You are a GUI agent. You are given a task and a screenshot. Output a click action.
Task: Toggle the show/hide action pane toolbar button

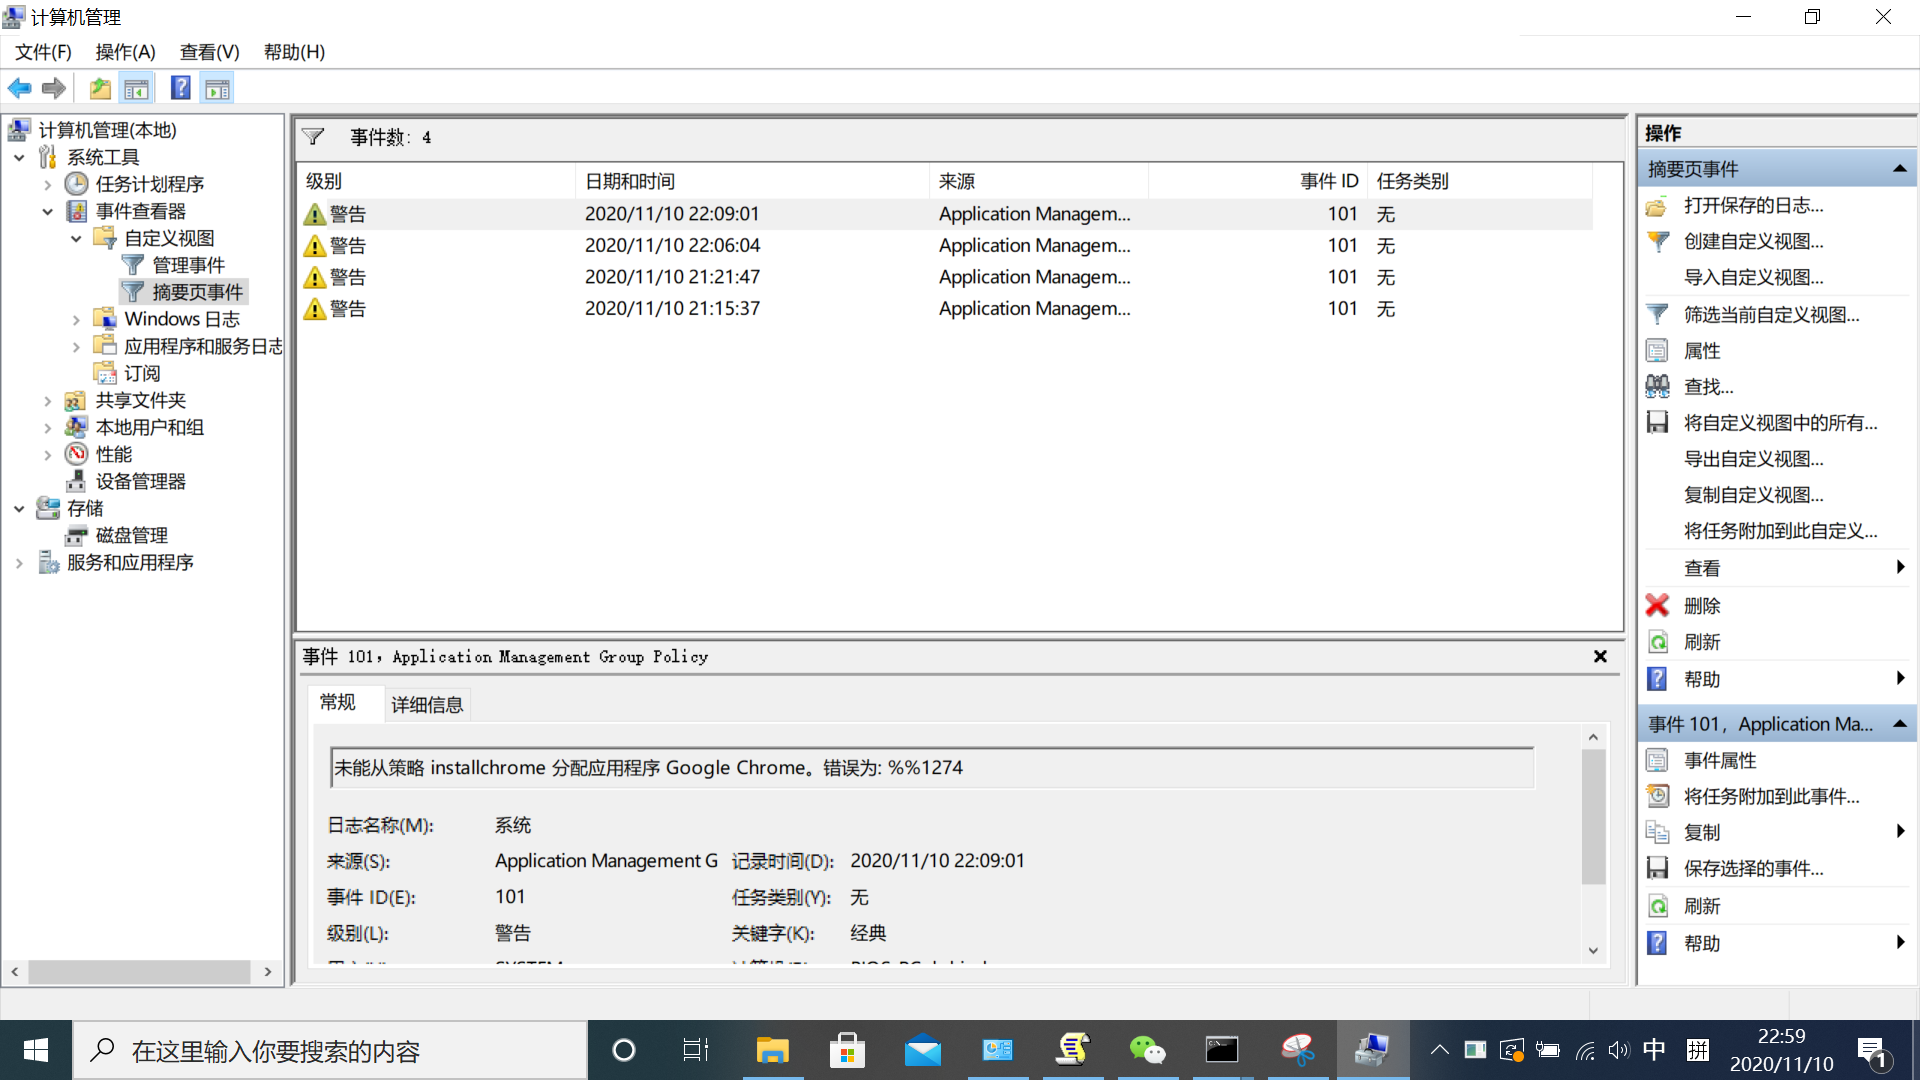click(217, 89)
